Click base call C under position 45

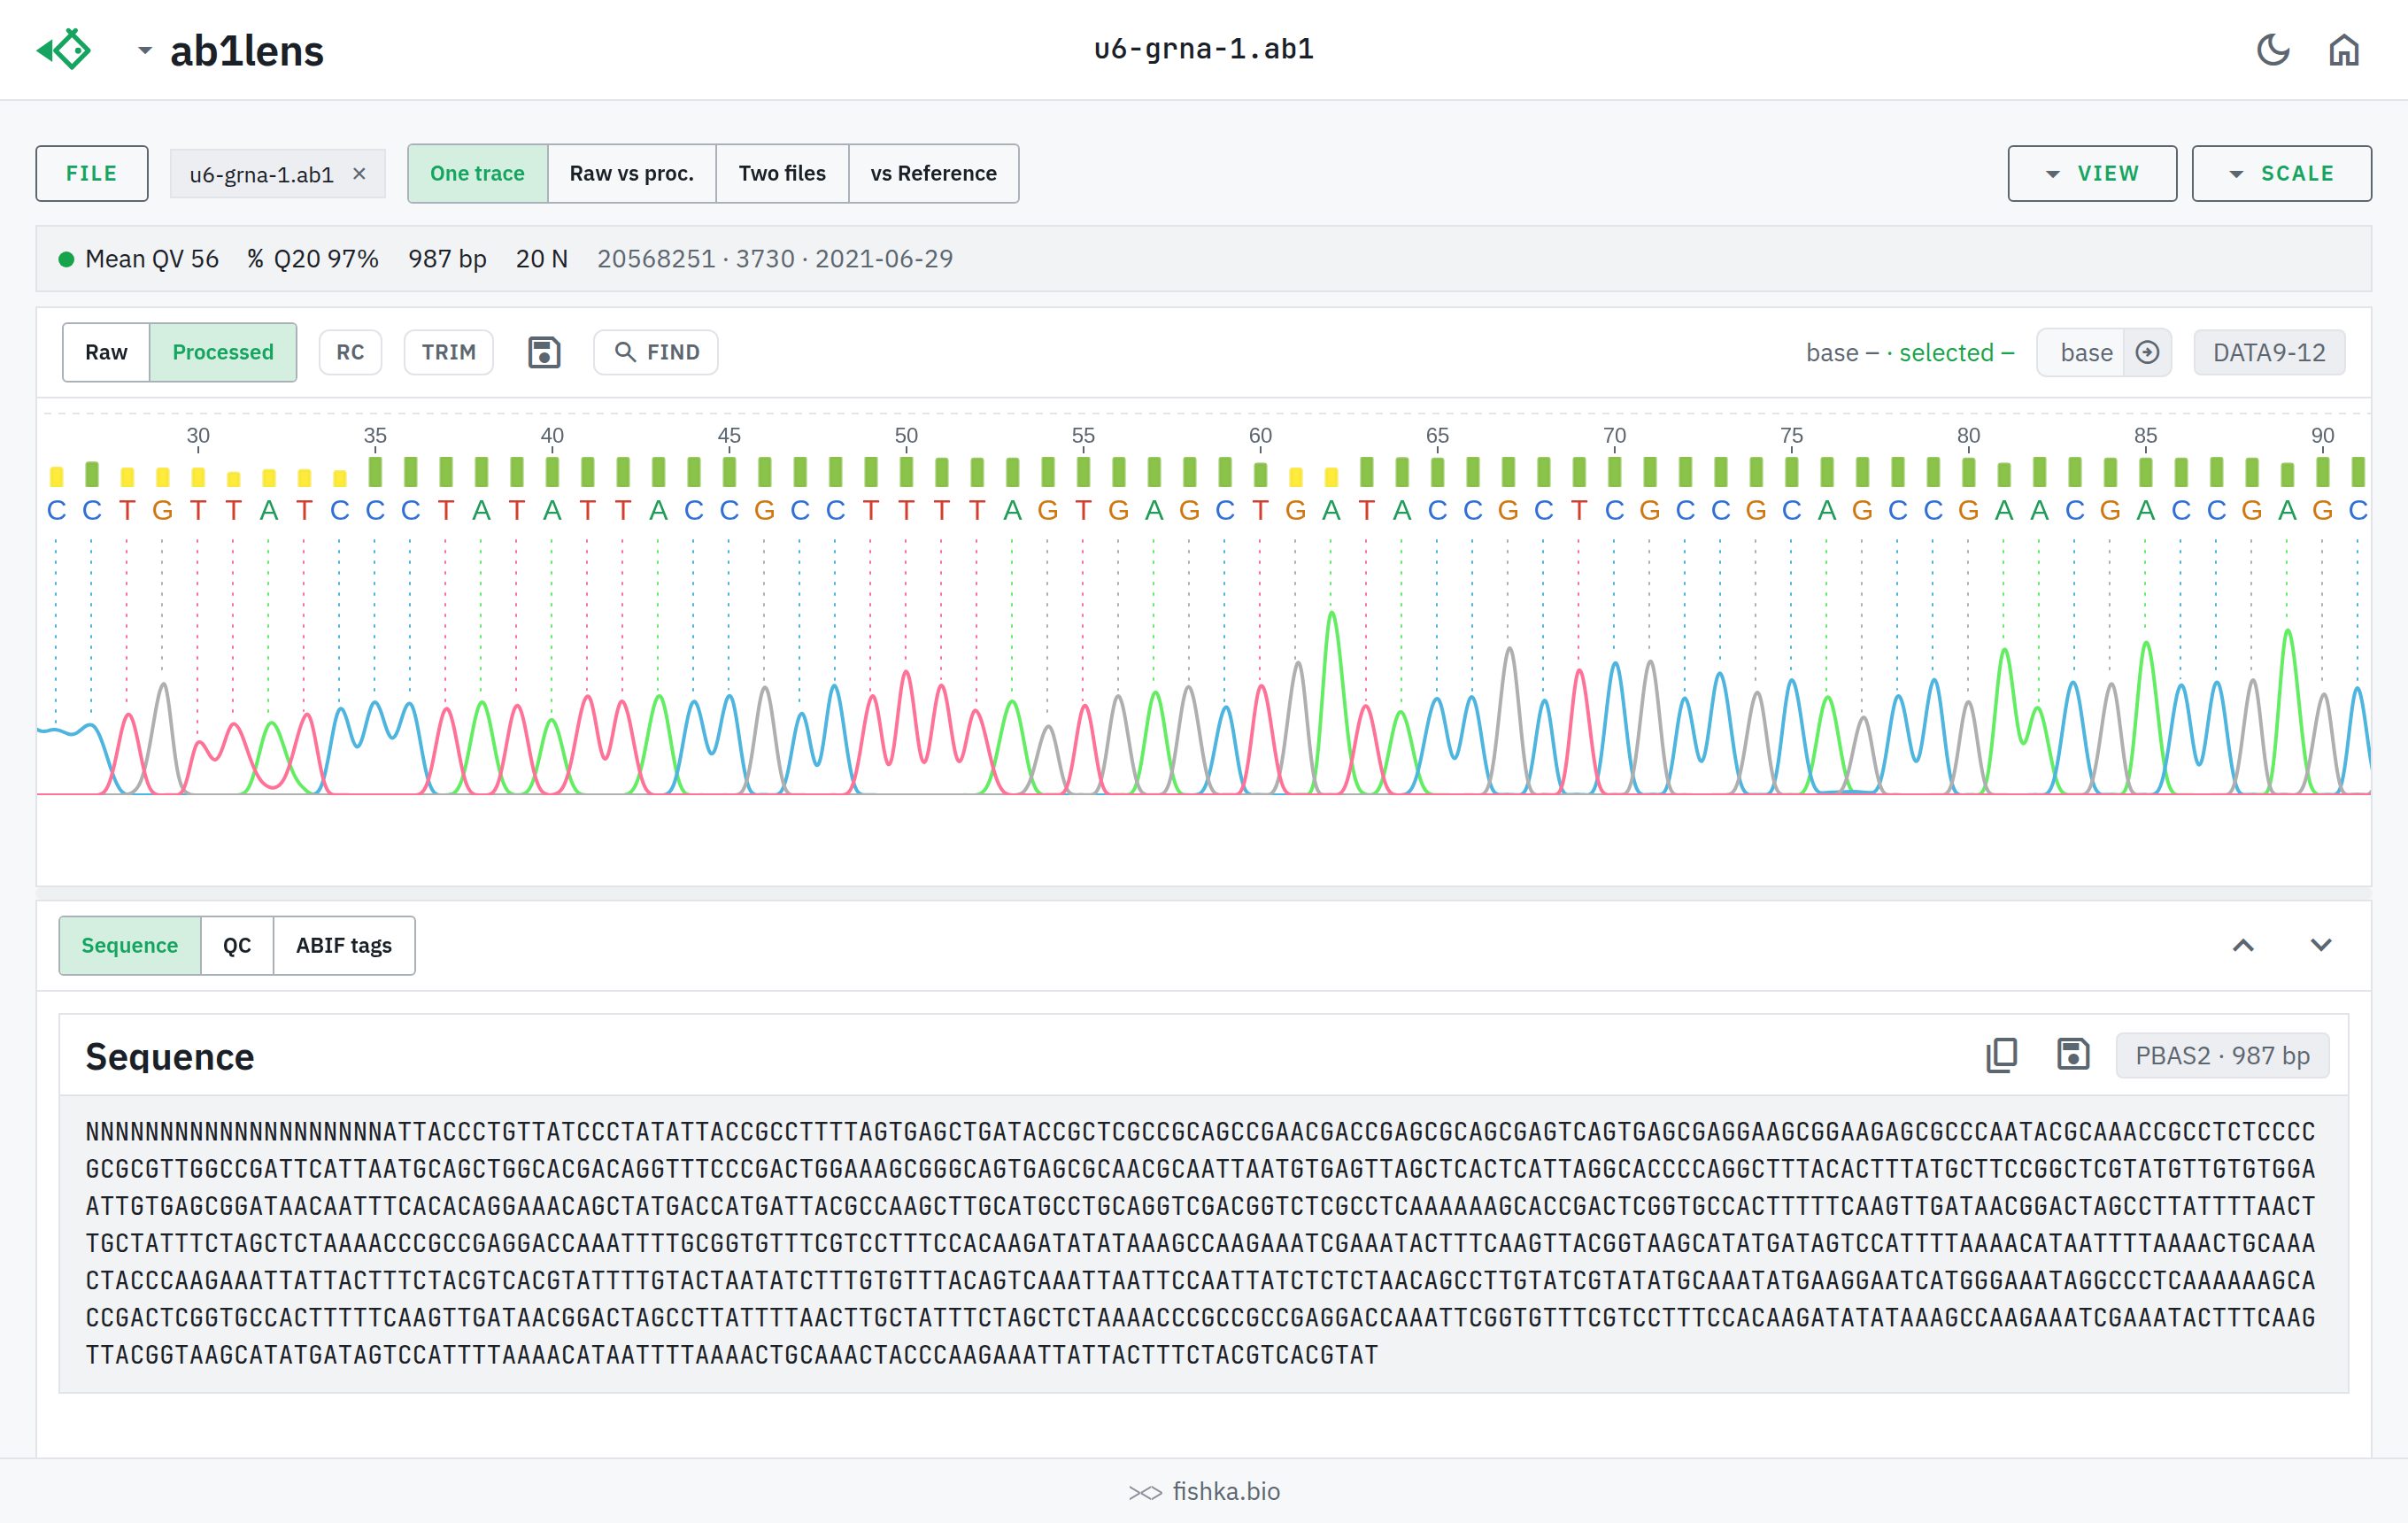pos(729,510)
